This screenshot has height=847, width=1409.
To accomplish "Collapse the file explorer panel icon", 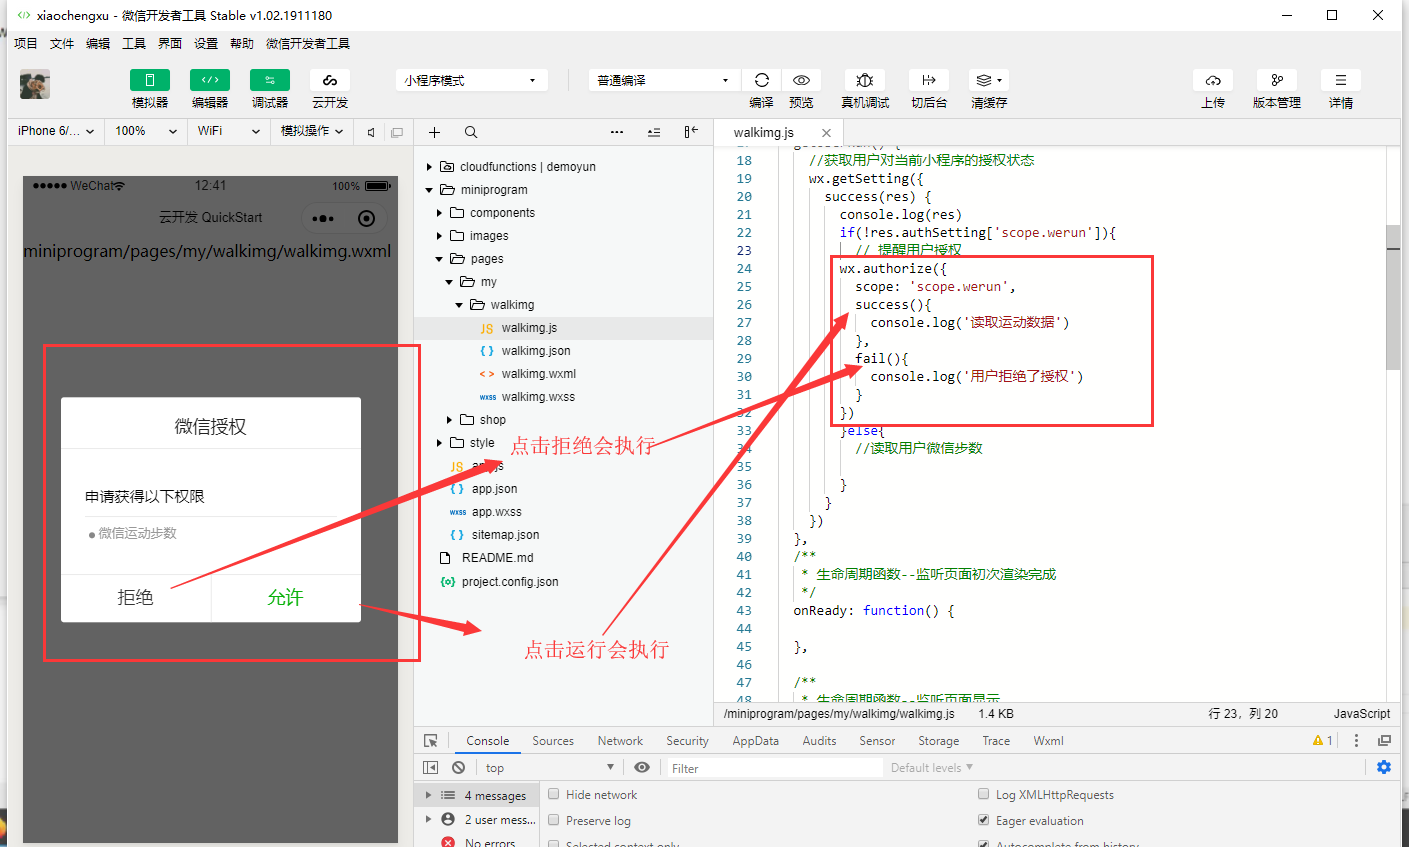I will [691, 132].
